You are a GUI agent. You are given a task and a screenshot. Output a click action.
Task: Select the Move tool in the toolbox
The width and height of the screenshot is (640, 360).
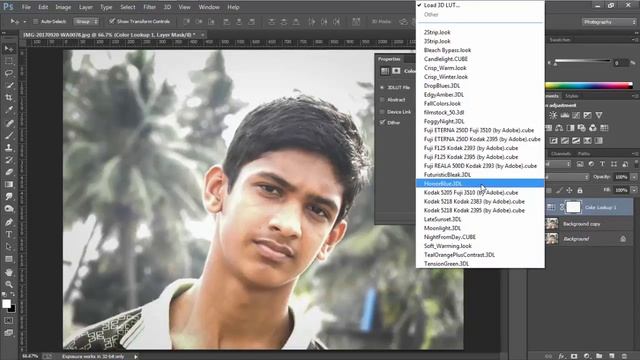click(9, 49)
